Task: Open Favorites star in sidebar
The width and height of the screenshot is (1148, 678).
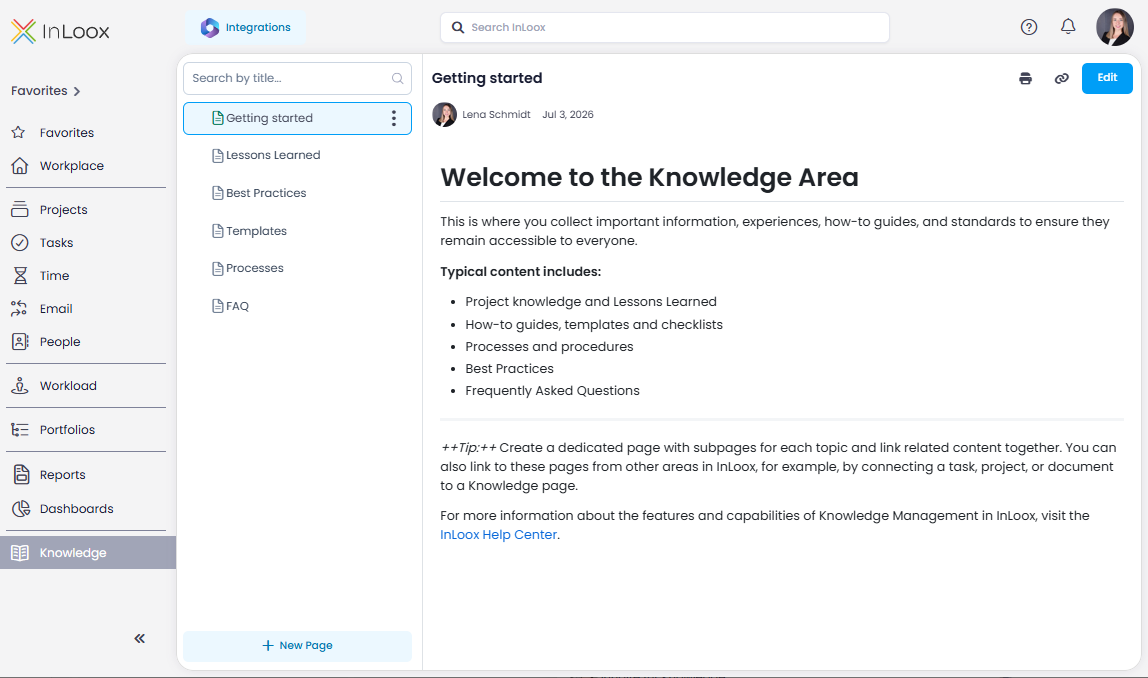Action: [x=19, y=133]
